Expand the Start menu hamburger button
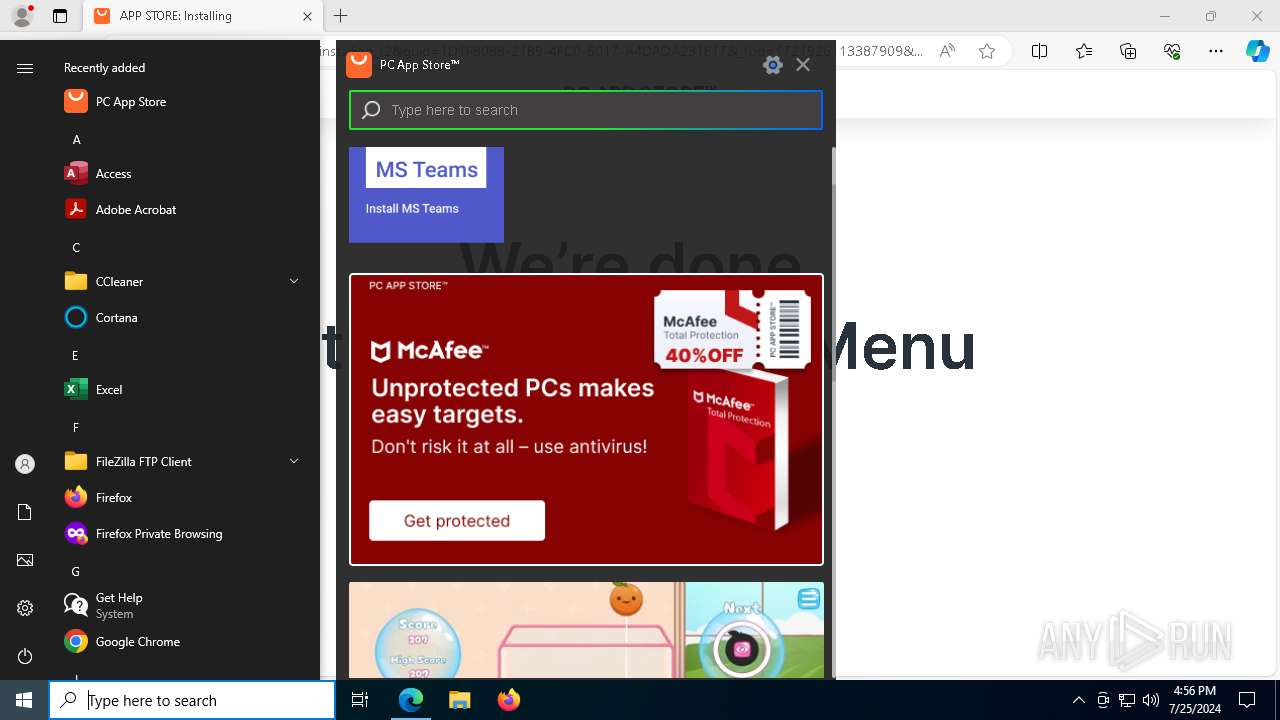The image size is (1280, 720). click(25, 68)
